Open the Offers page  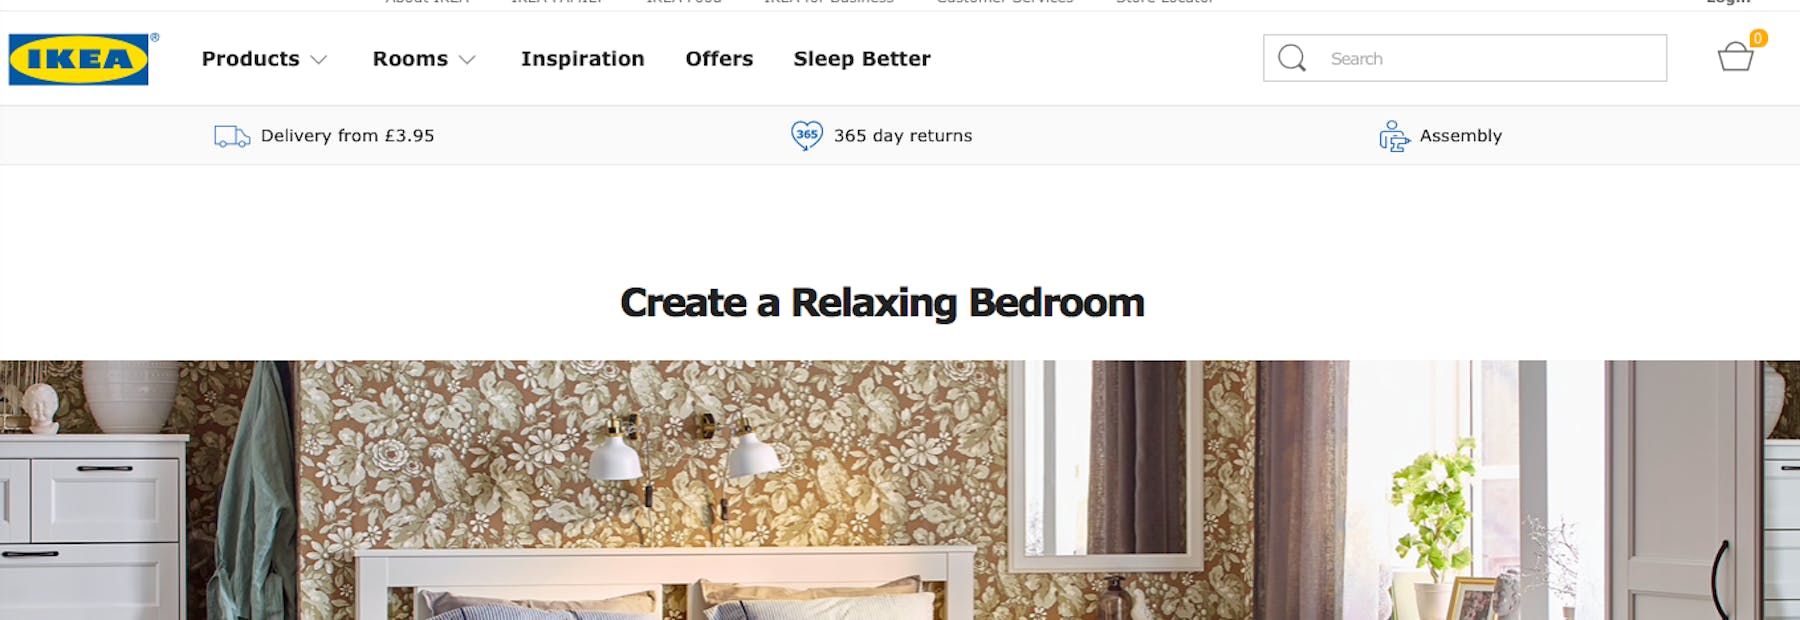point(719,59)
